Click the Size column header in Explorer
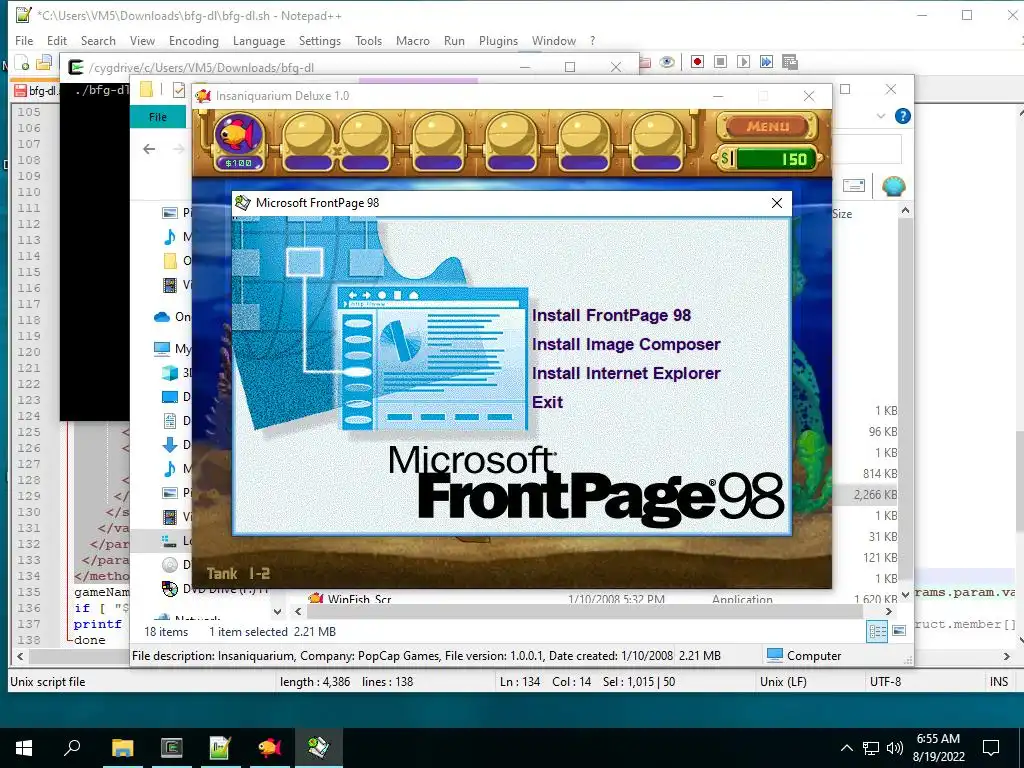Image resolution: width=1024 pixels, height=768 pixels. coord(842,214)
